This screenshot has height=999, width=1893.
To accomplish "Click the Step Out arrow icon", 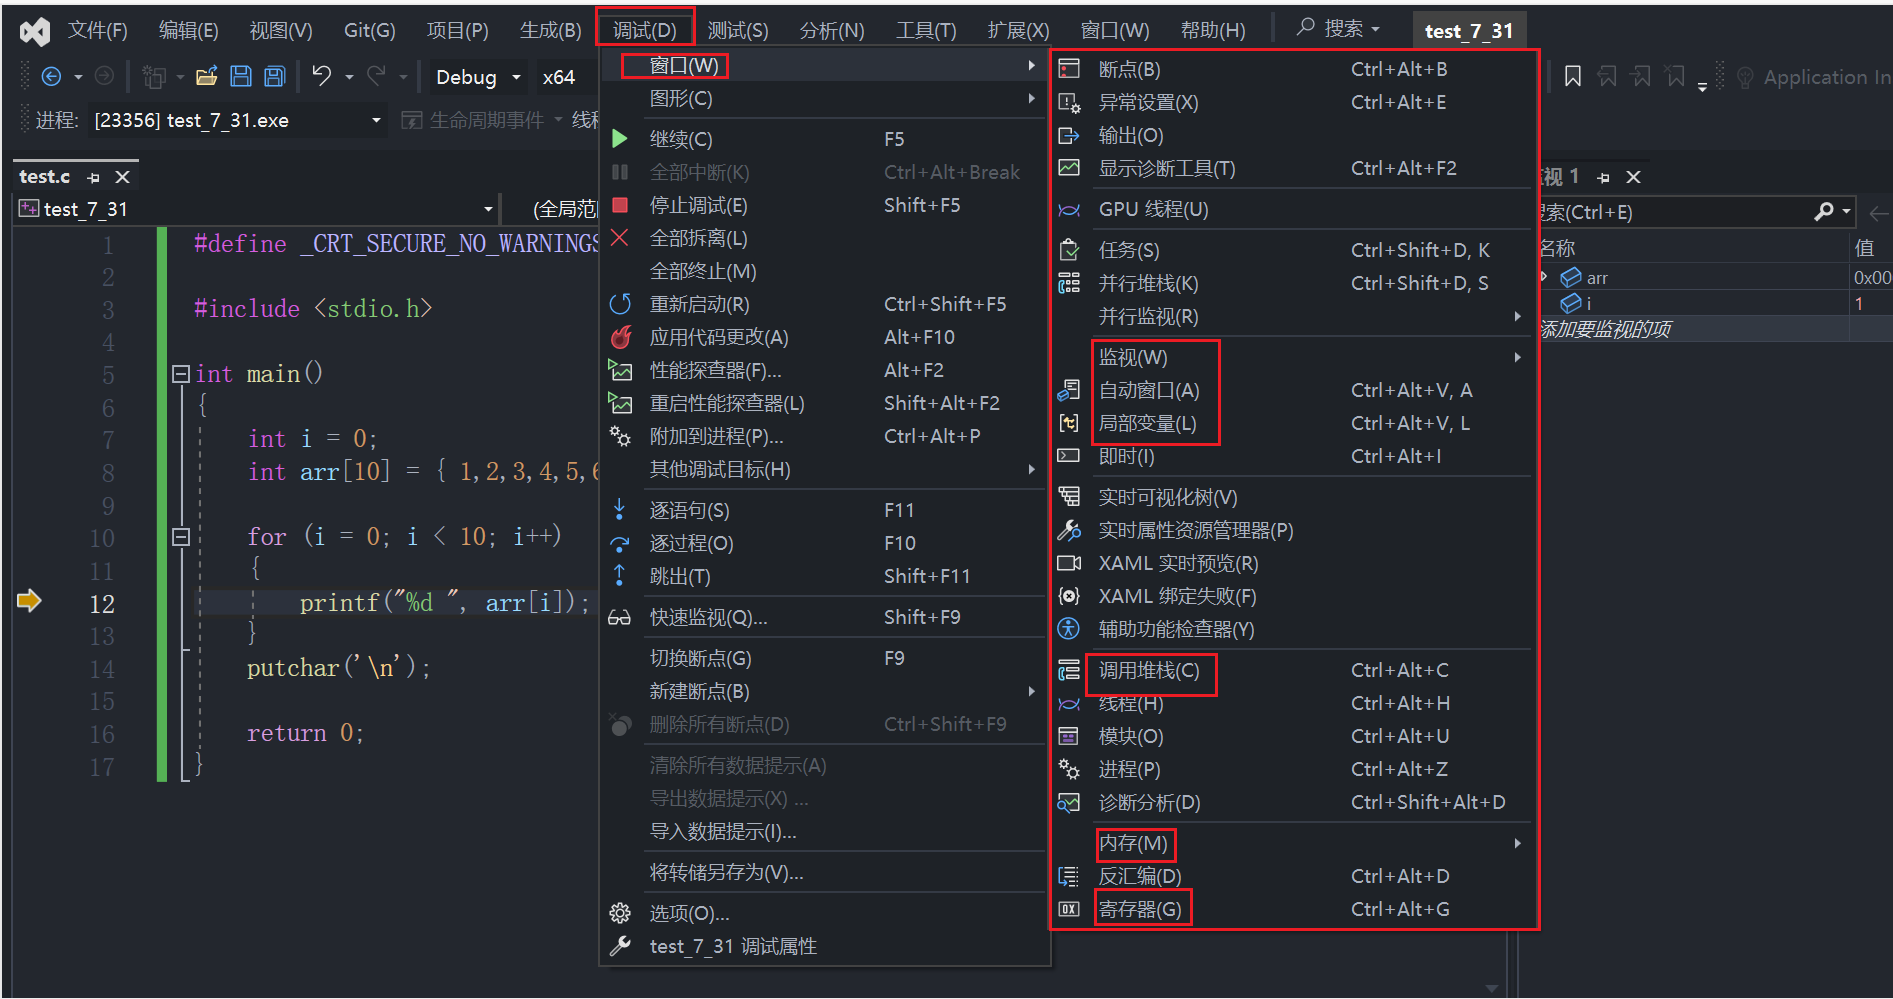I will point(620,576).
